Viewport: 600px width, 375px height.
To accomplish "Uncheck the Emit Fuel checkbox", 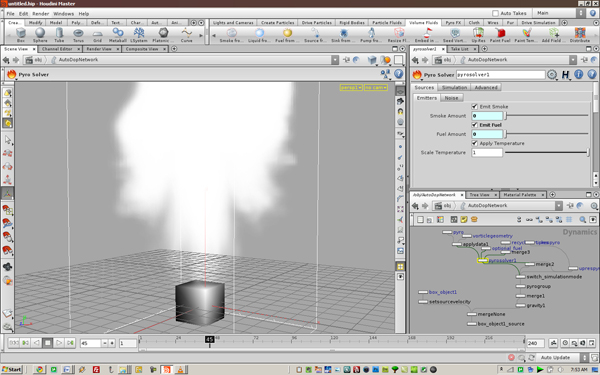I will click(474, 125).
